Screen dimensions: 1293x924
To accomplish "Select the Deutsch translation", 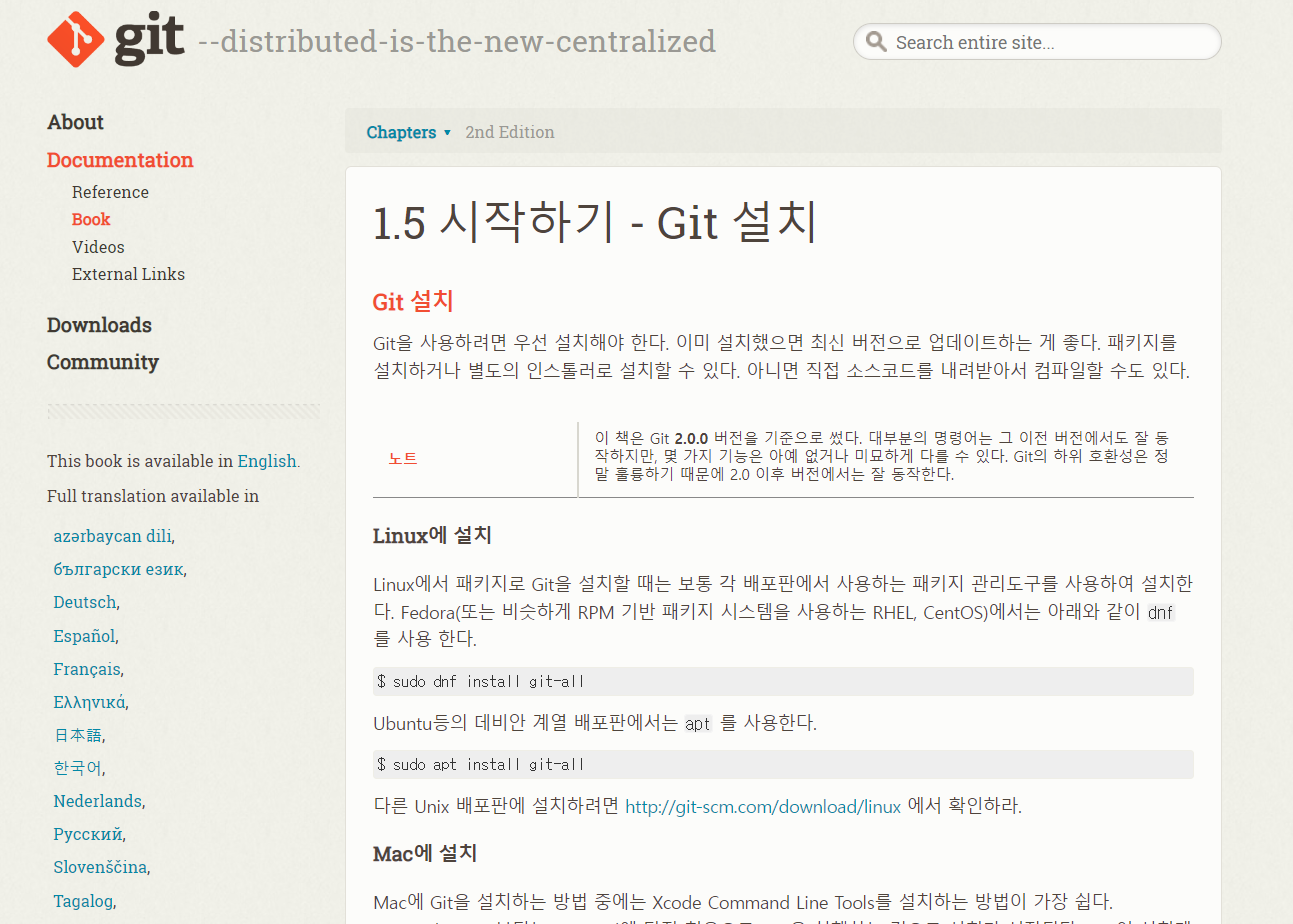I will point(85,602).
